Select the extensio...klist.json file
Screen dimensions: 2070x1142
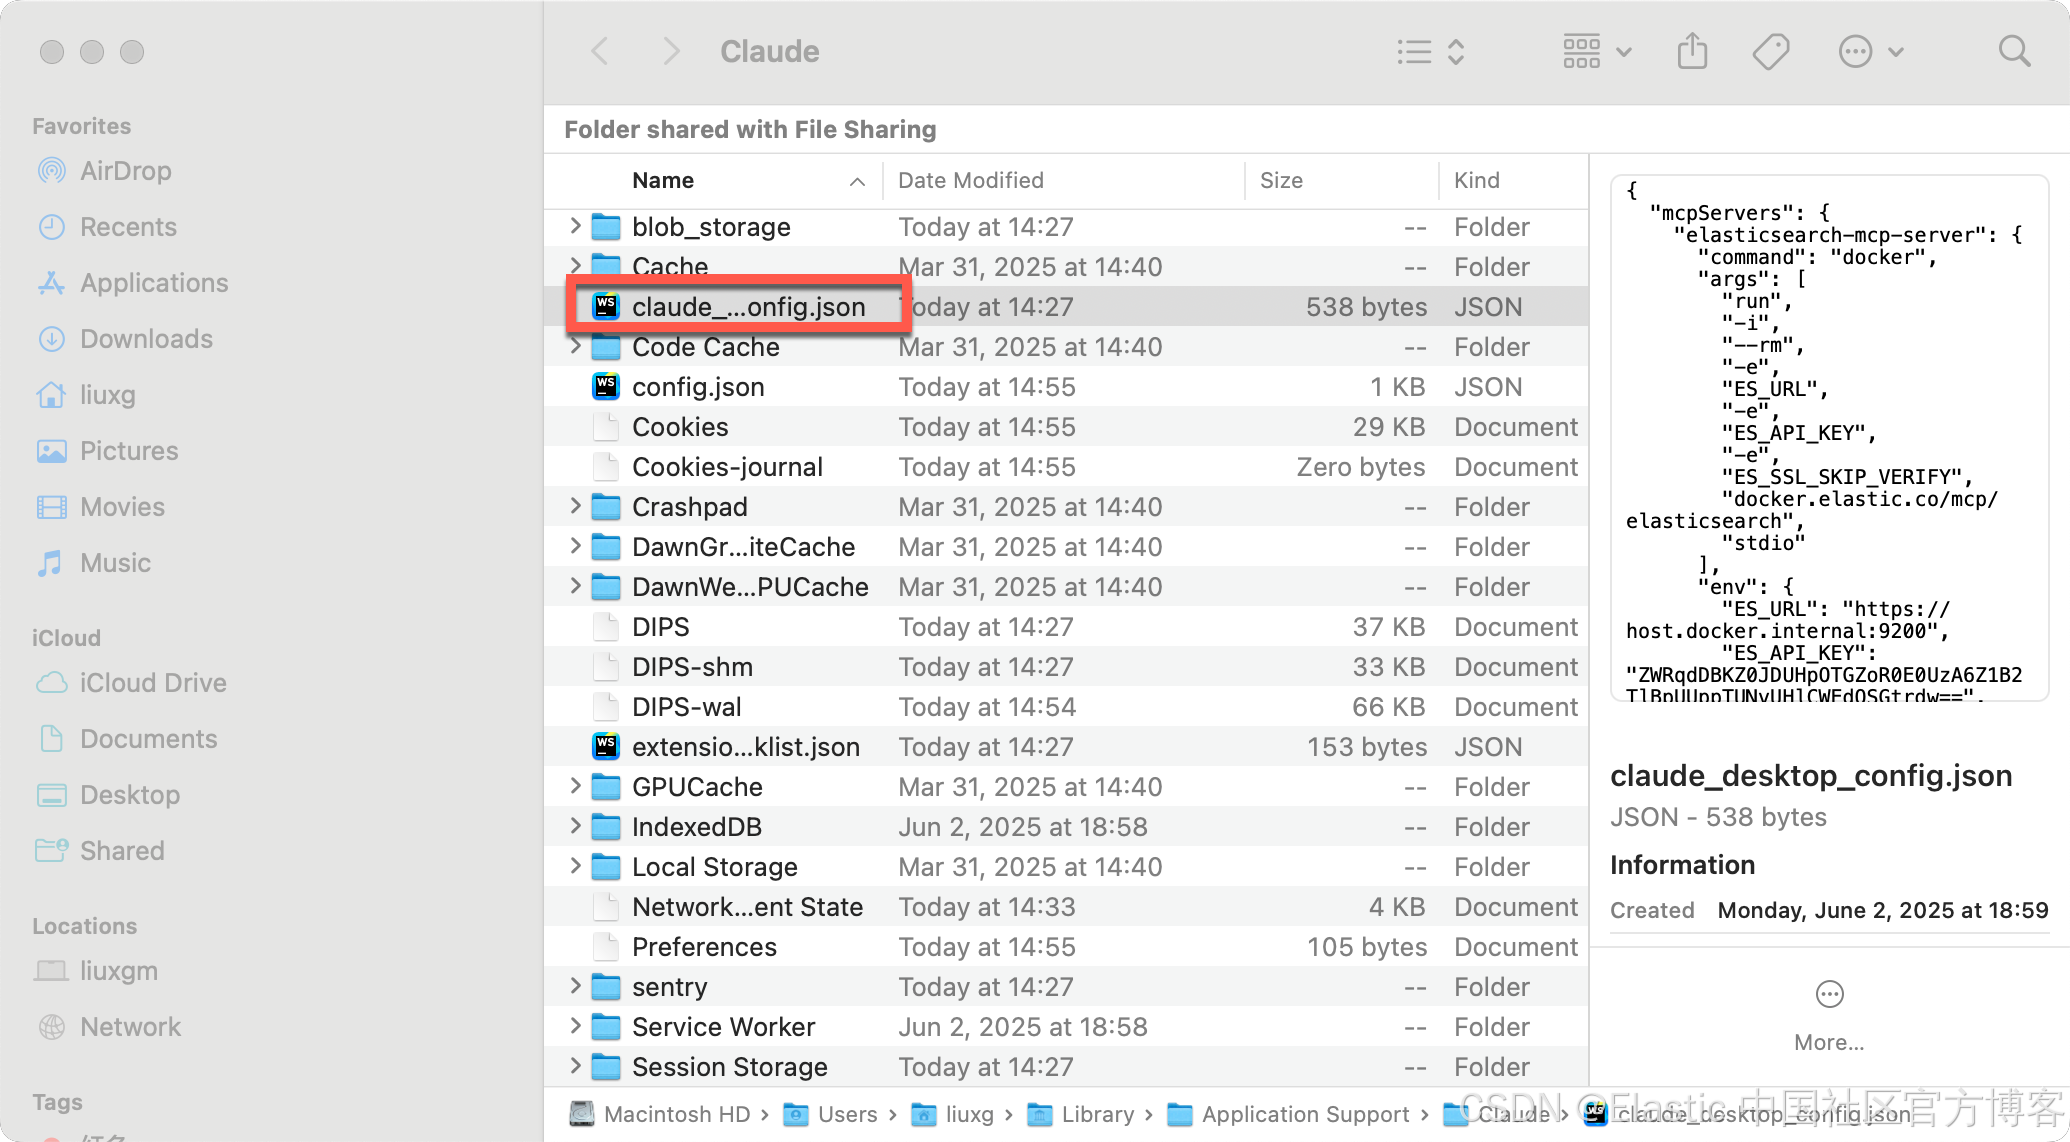1066,747
